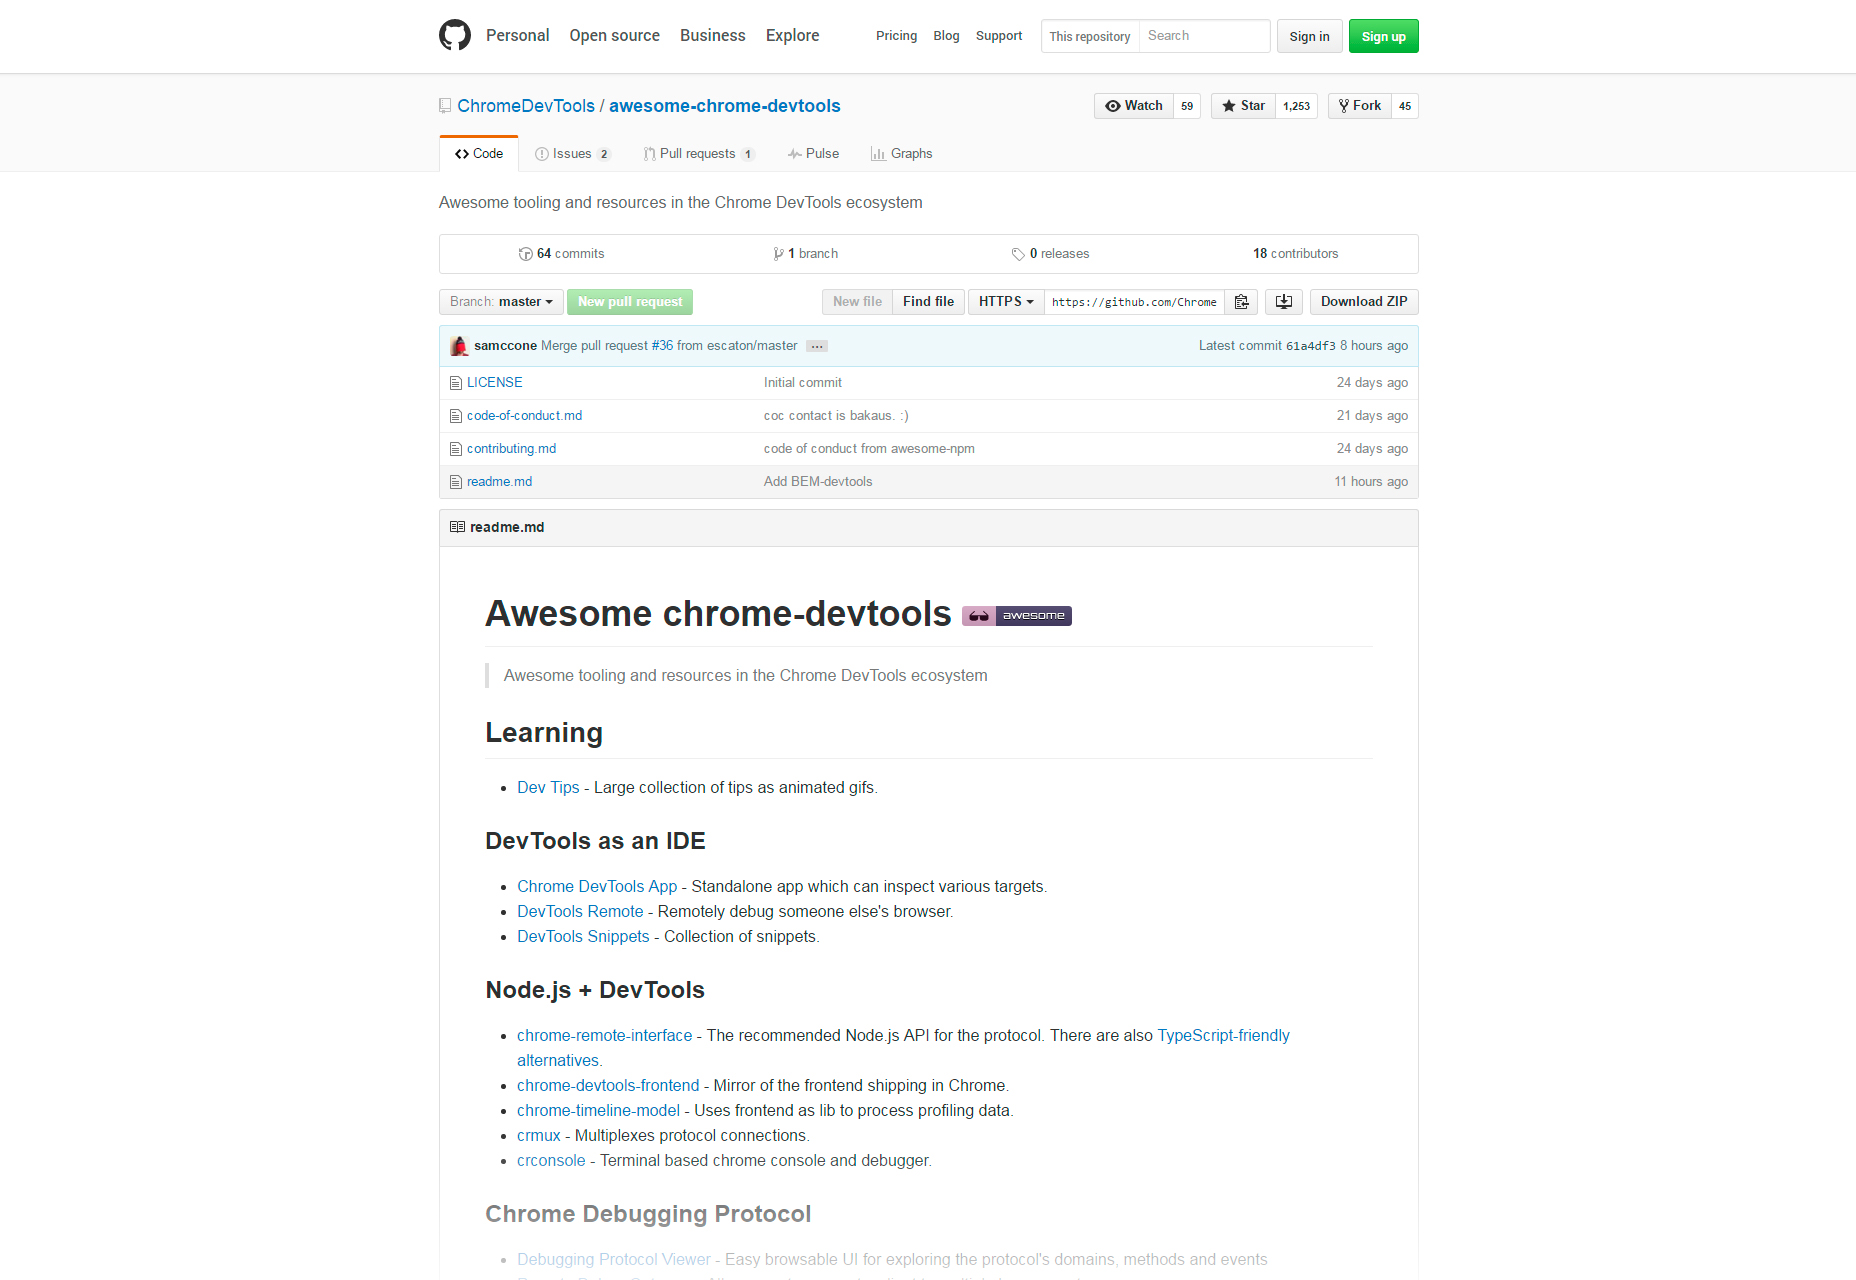Image resolution: width=1856 pixels, height=1280 pixels.
Task: Click the clone URL text field
Action: (x=1134, y=302)
